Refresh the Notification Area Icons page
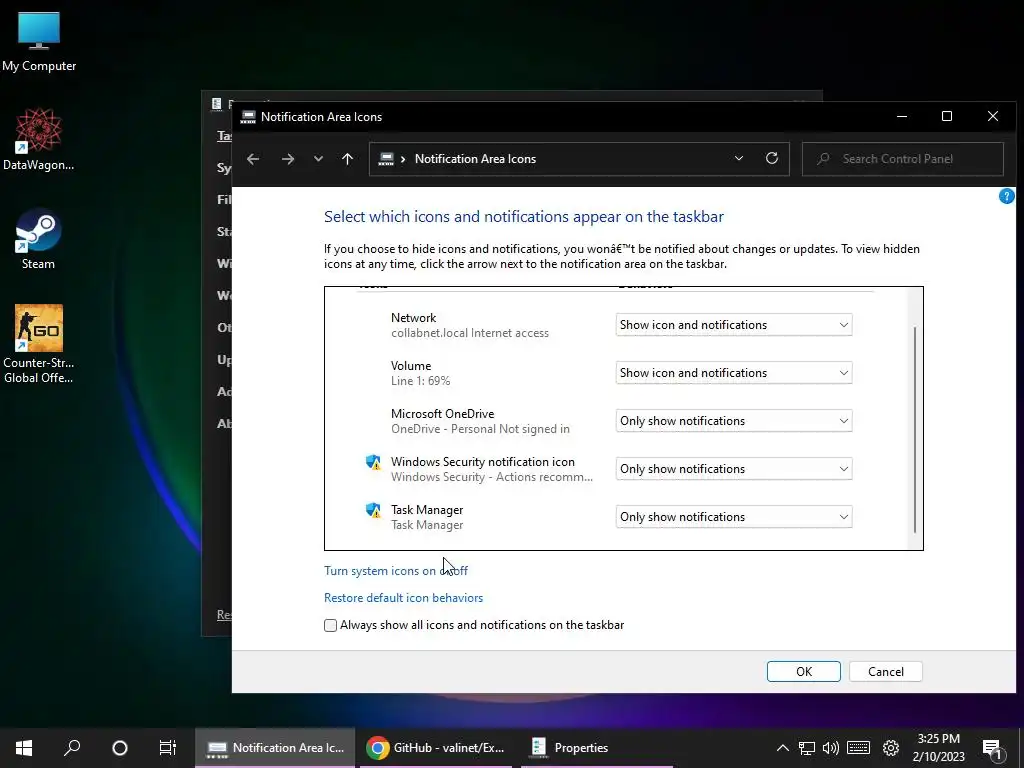 click(772, 159)
